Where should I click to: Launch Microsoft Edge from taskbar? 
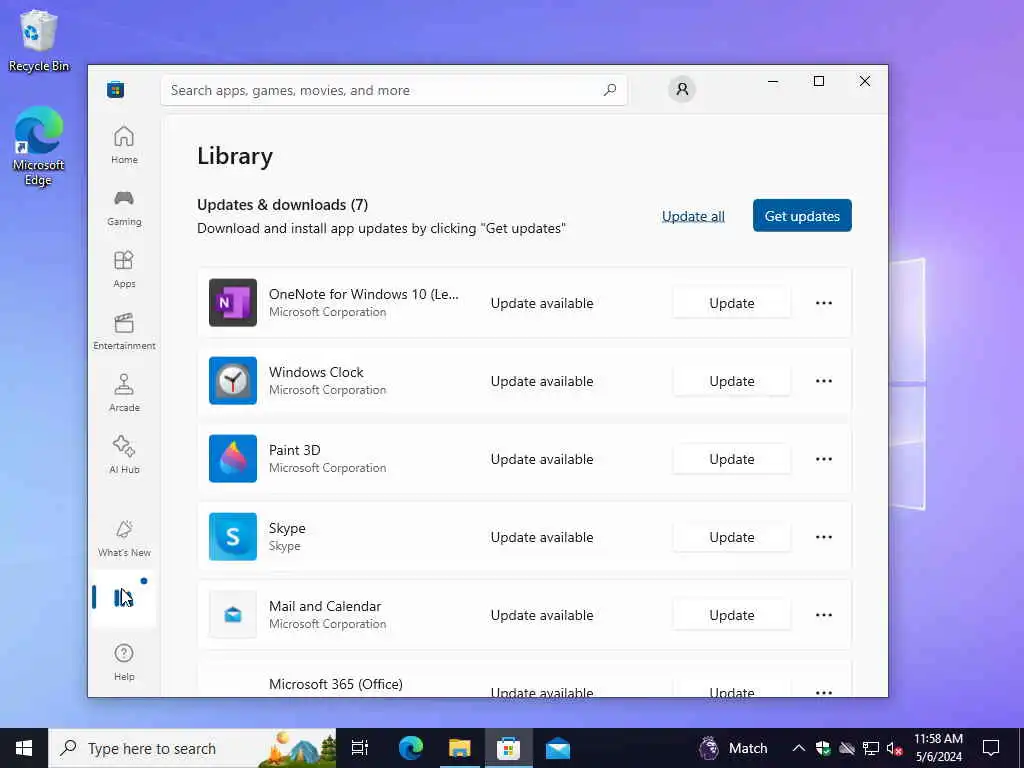point(411,748)
